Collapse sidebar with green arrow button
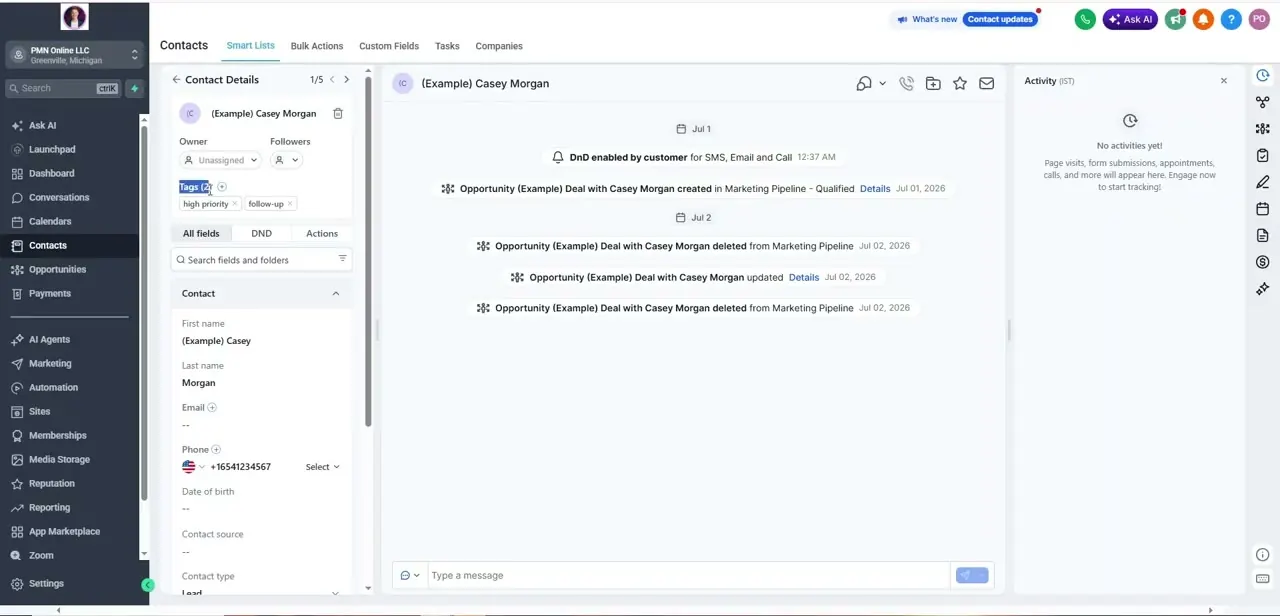The height and width of the screenshot is (616, 1280). click(148, 585)
